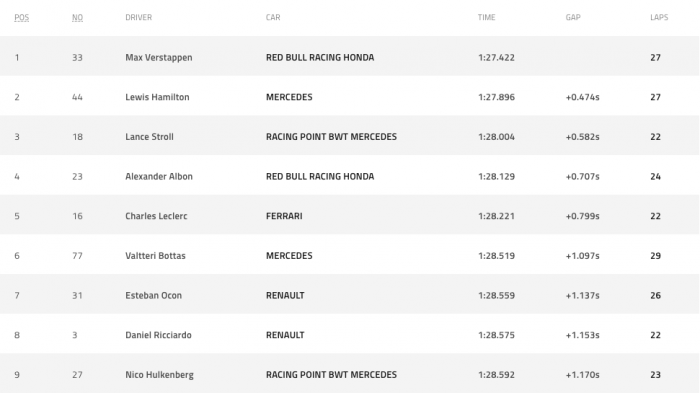This screenshot has height=393, width=700.
Task: Open Alexander Albon driver entry
Action: (159, 176)
